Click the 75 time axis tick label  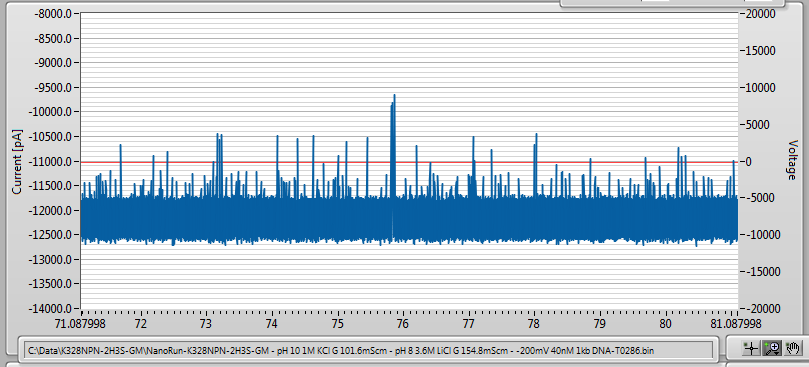[x=337, y=324]
